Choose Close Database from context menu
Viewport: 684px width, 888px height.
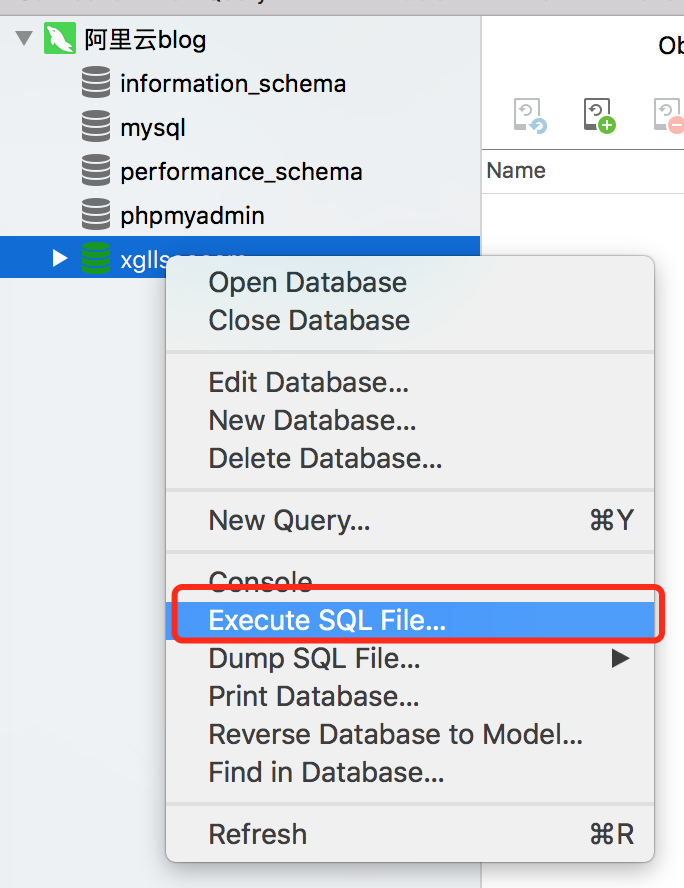tap(410, 320)
